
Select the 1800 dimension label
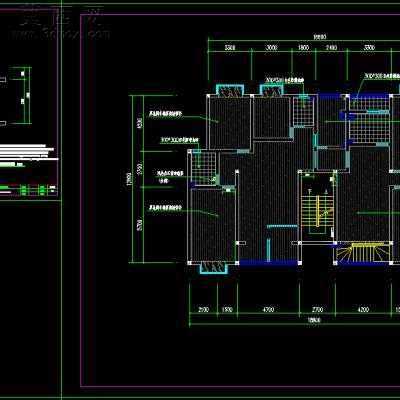pyautogui.click(x=303, y=48)
